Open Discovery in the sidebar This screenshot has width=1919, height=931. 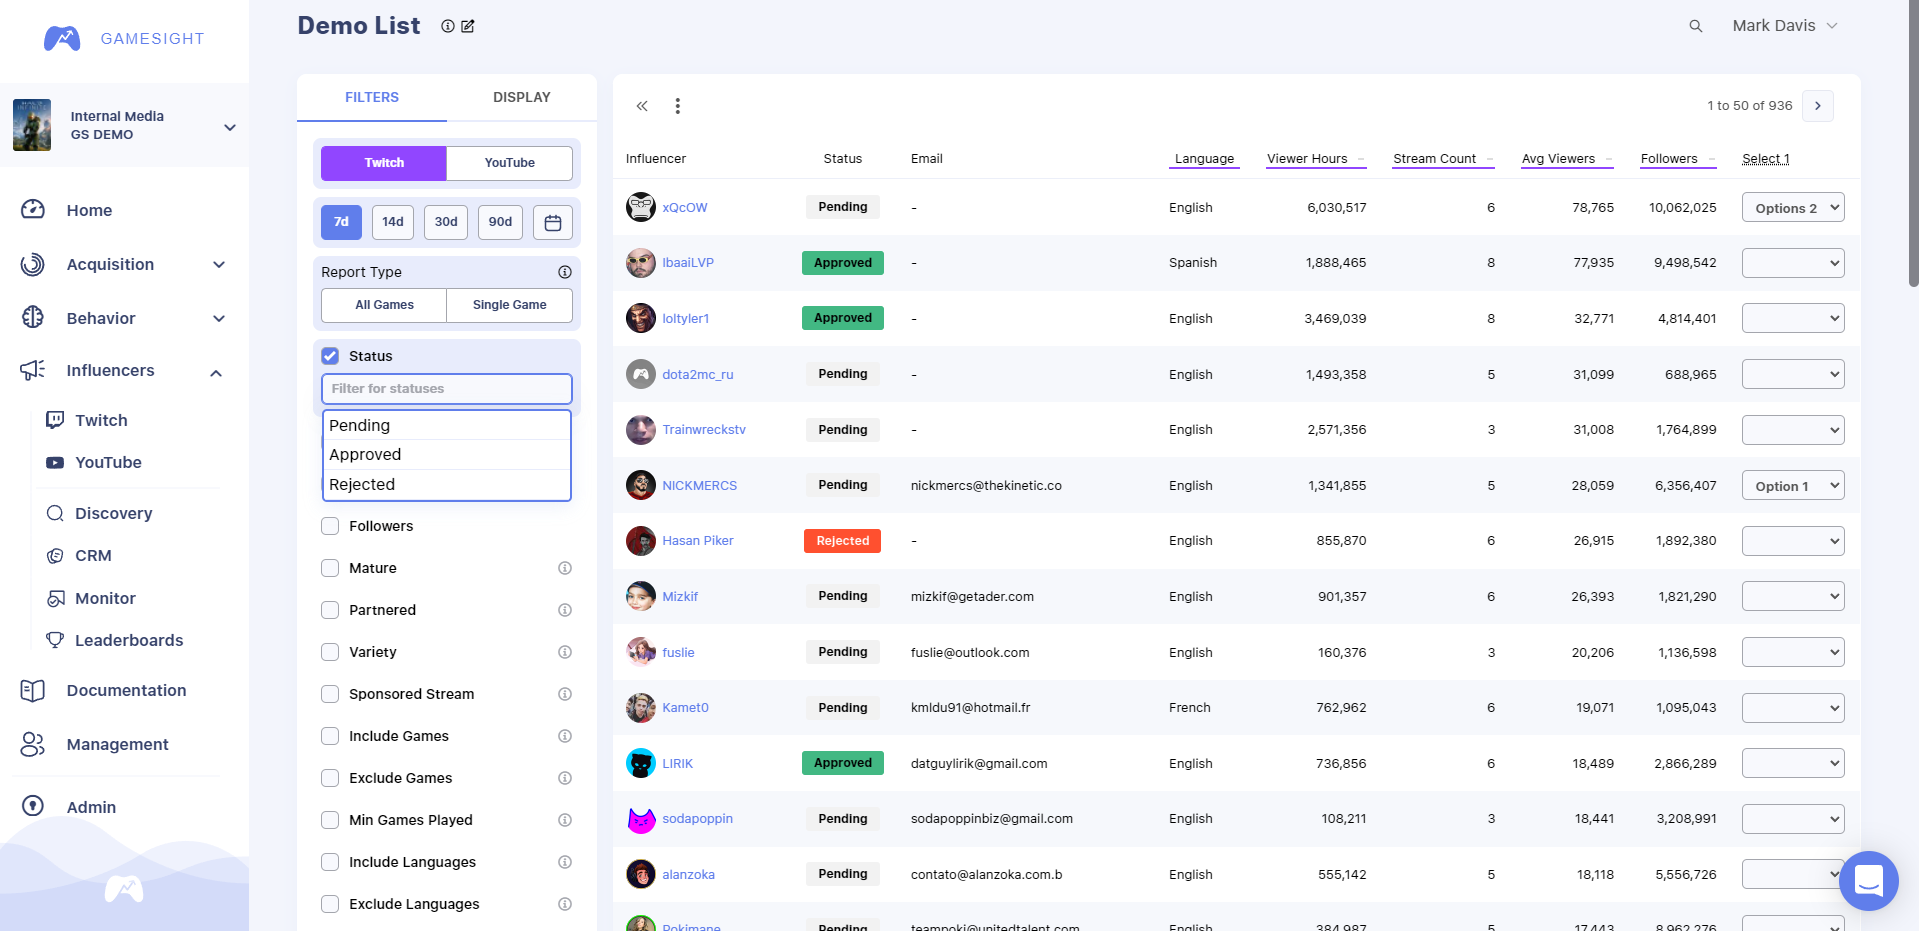tap(114, 513)
